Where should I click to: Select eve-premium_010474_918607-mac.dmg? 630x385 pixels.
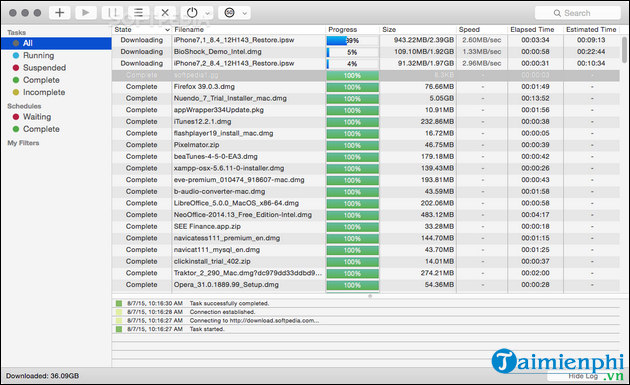coord(366,180)
